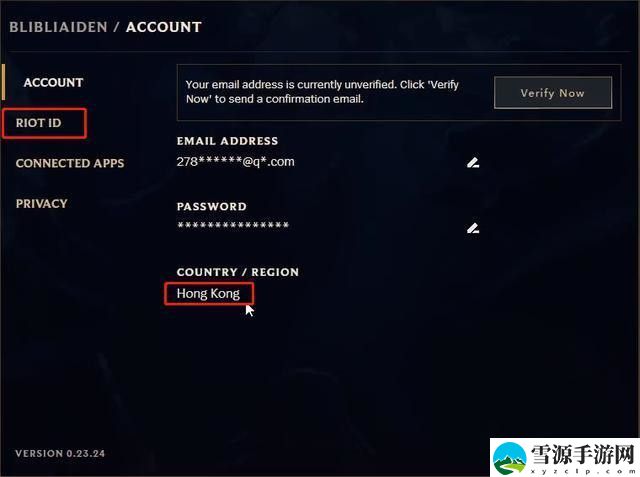Image resolution: width=640 pixels, height=477 pixels.
Task: Click the unverified email notice text
Action: [x=322, y=92]
